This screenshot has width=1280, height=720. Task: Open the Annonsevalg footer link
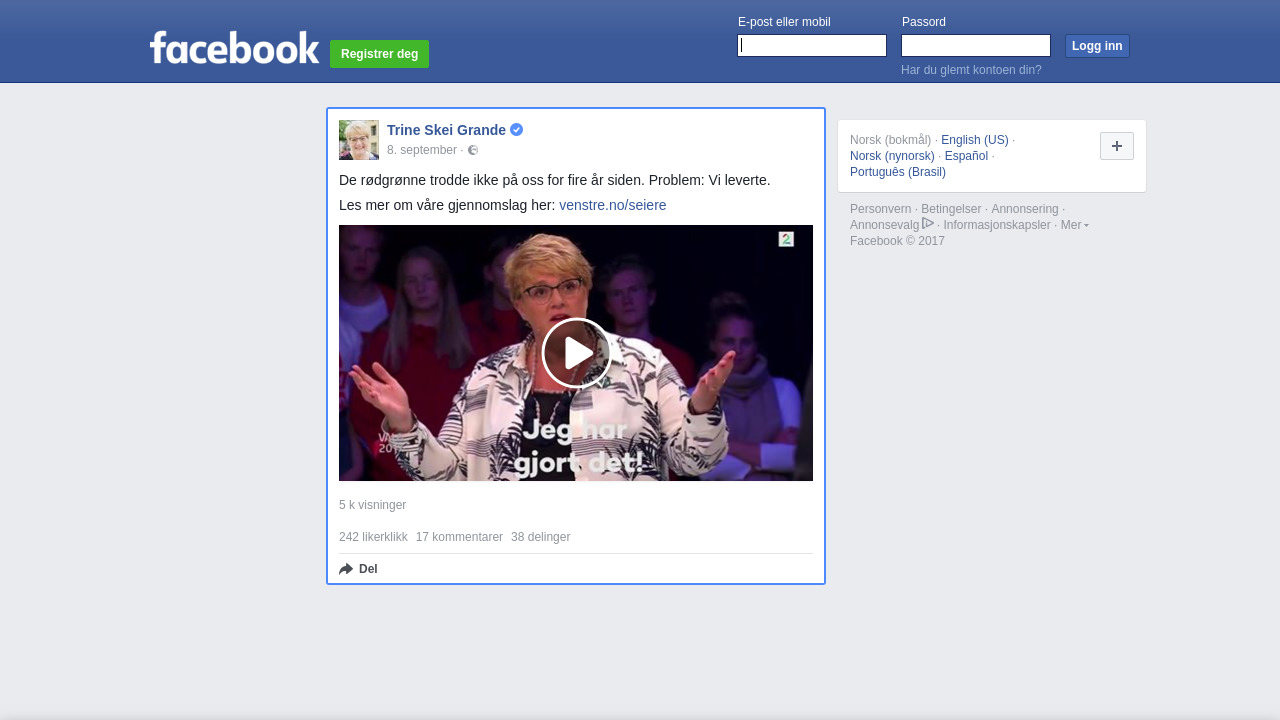(x=884, y=225)
